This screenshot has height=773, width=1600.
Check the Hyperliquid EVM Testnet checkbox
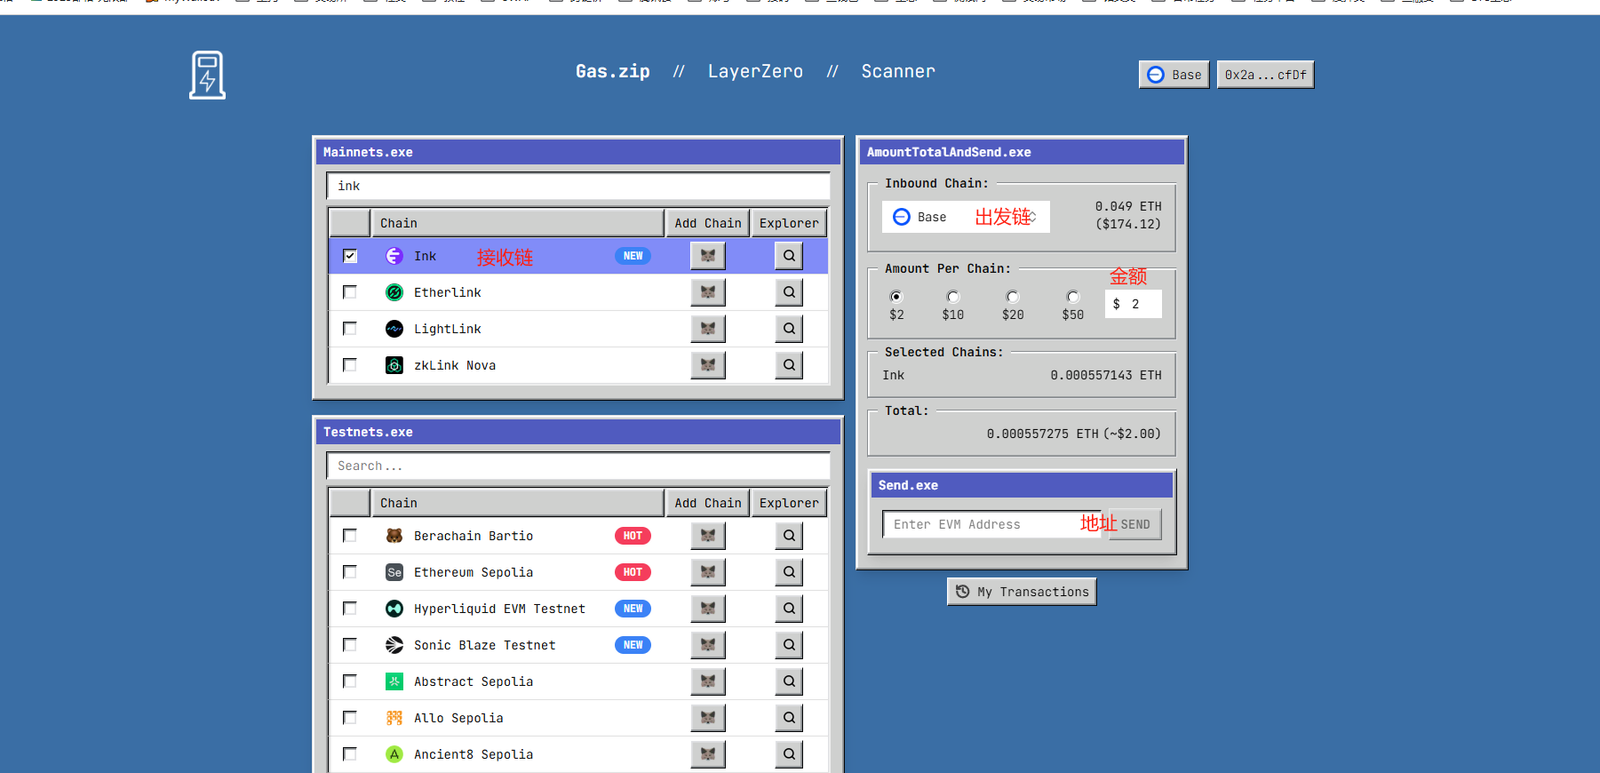(350, 608)
